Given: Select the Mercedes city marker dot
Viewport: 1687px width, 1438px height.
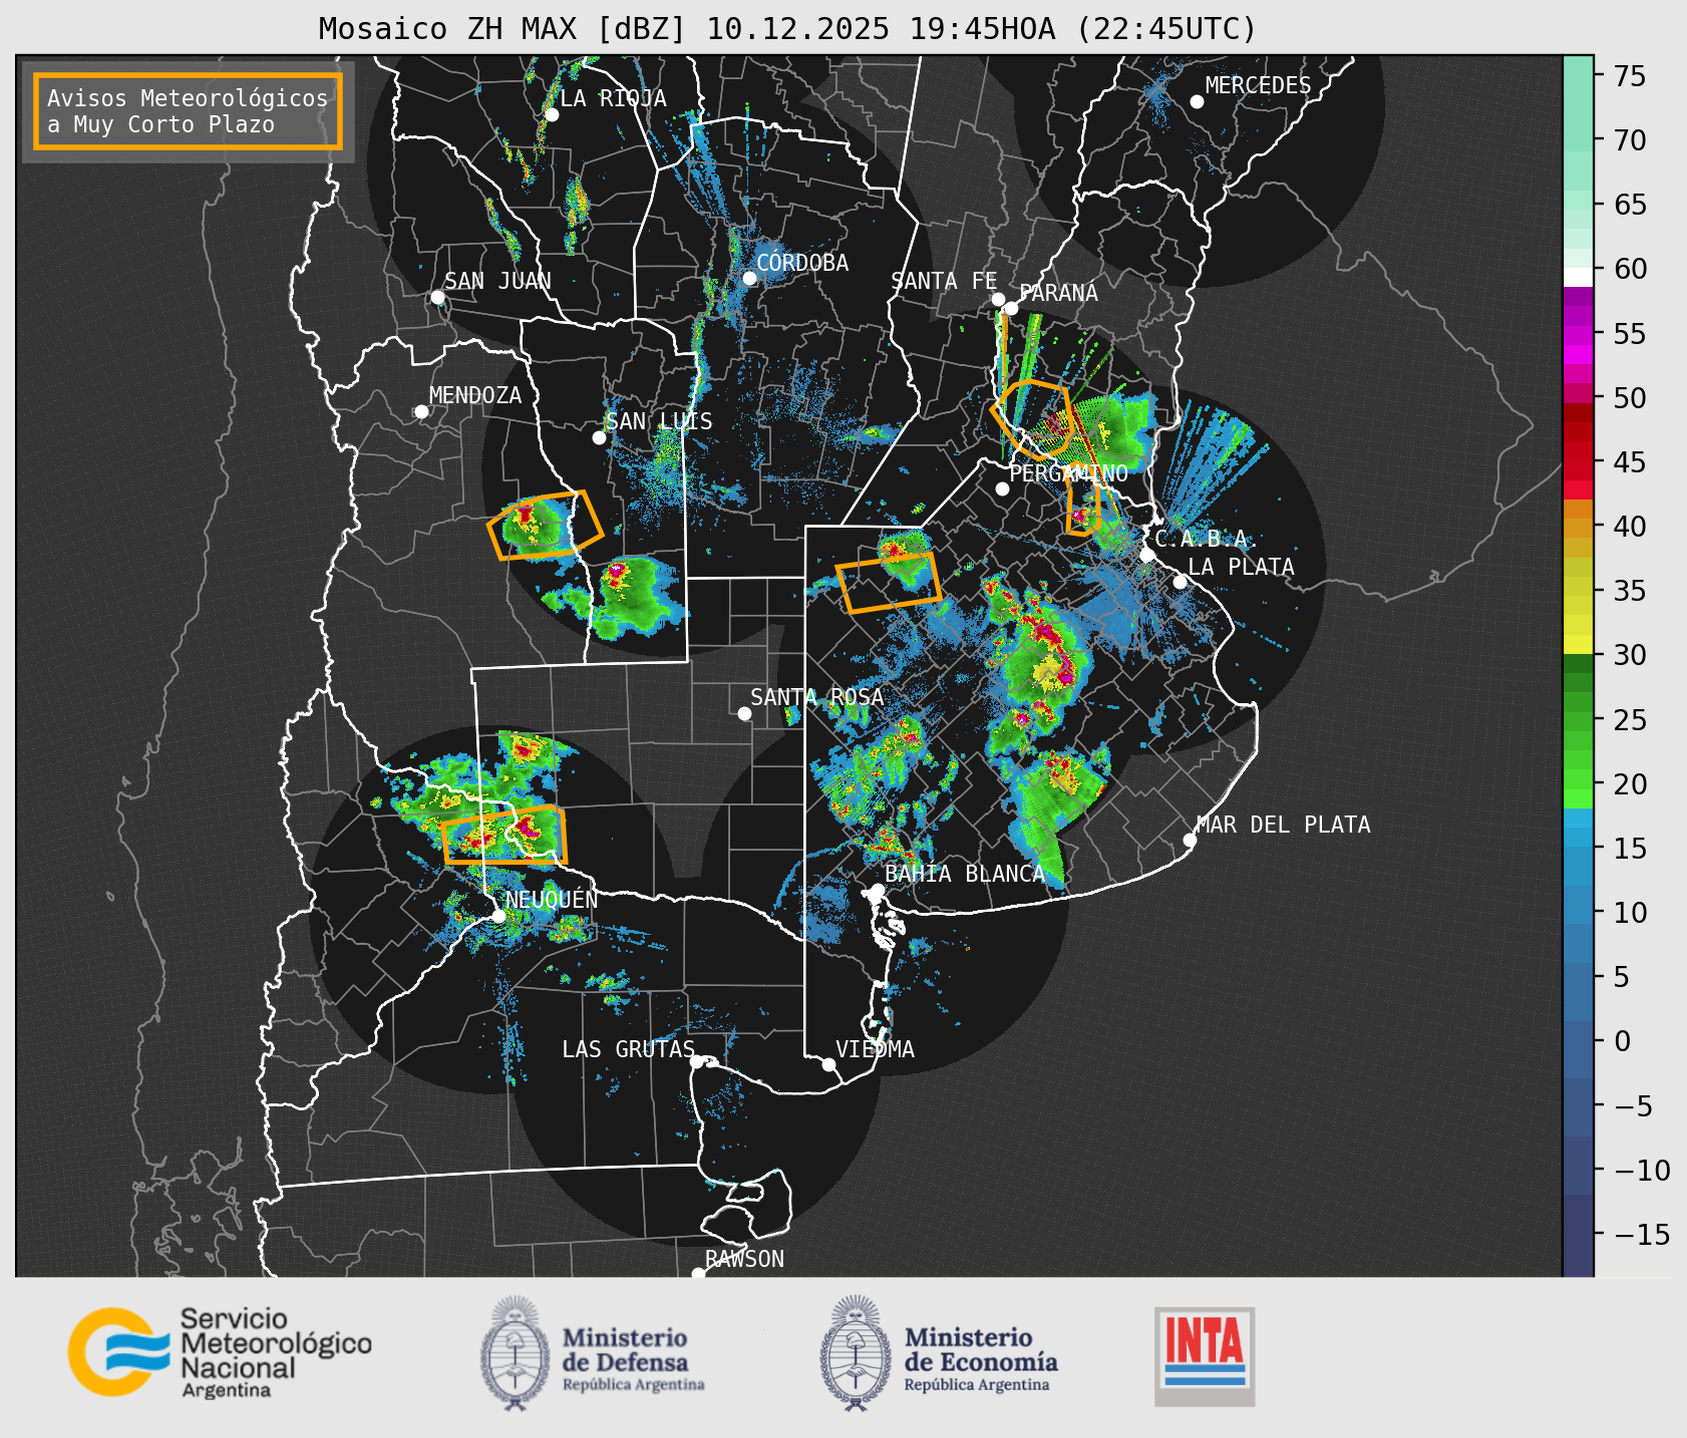Looking at the screenshot, I should point(1197,102).
